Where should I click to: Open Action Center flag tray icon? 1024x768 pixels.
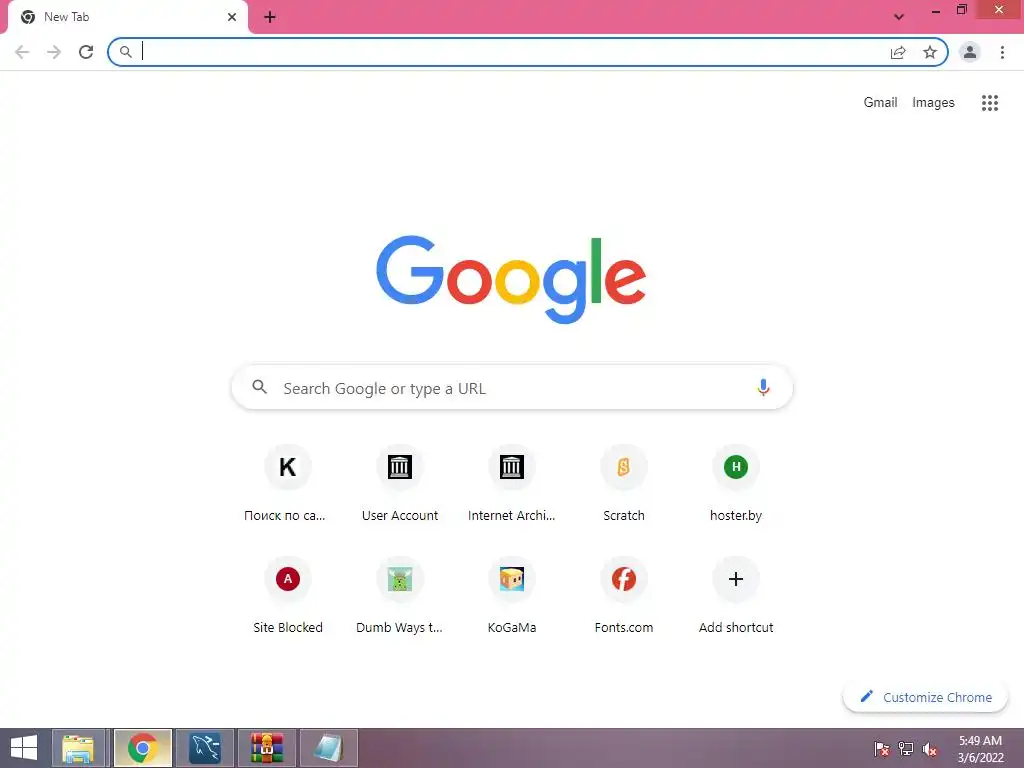pyautogui.click(x=882, y=749)
